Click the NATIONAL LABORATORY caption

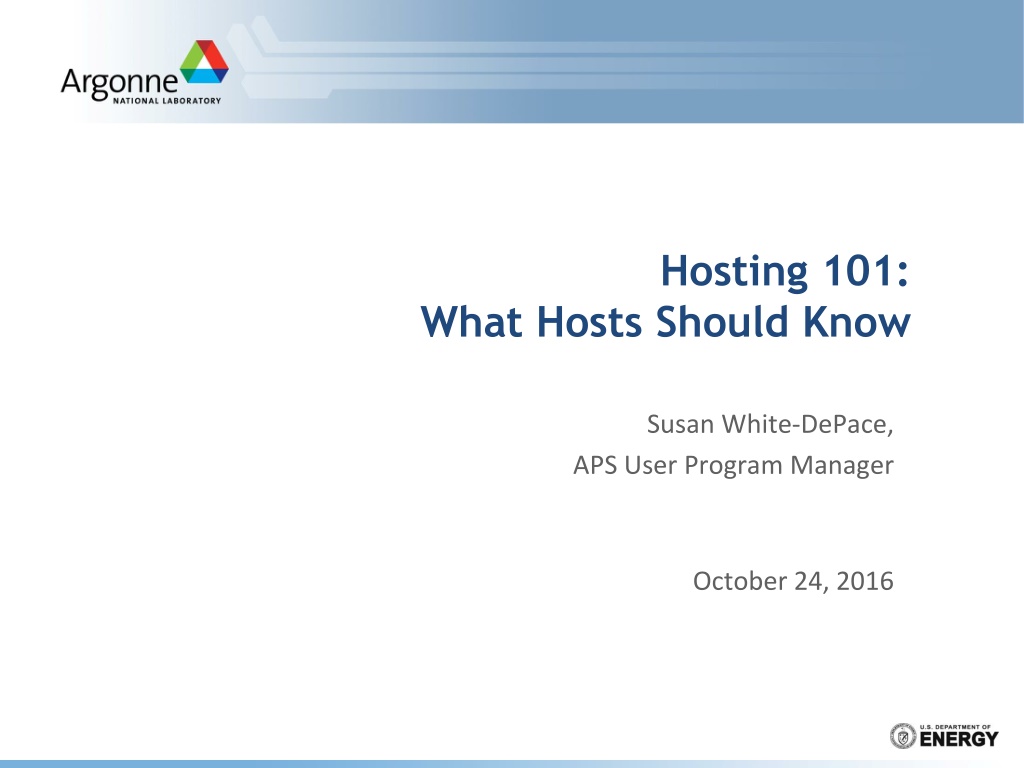[x=167, y=101]
